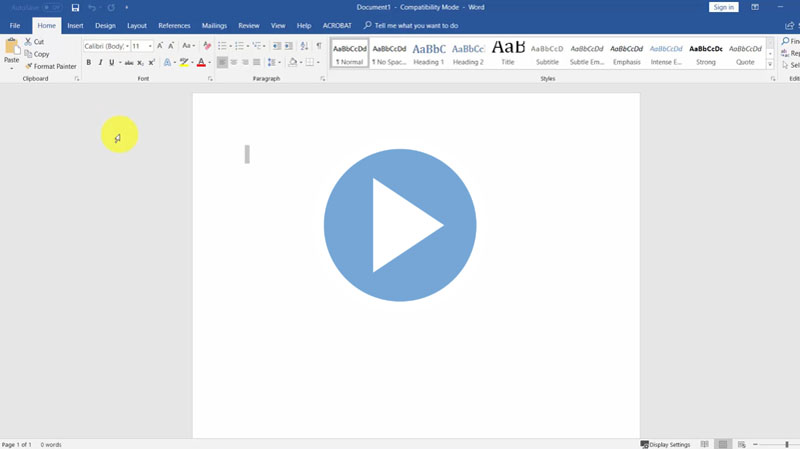Switch to the References tab
Image resolution: width=800 pixels, height=449 pixels.
174,25
